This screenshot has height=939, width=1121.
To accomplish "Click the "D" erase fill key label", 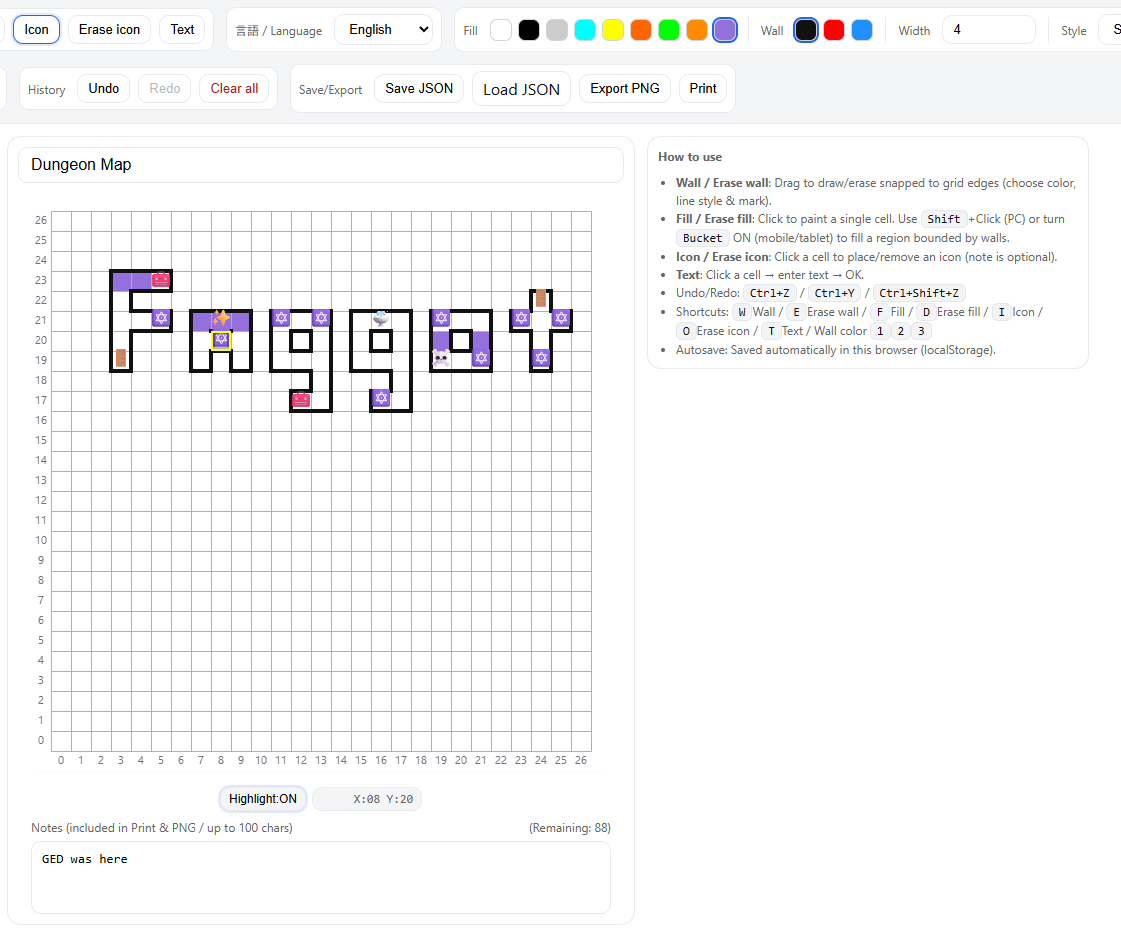I will point(926,312).
